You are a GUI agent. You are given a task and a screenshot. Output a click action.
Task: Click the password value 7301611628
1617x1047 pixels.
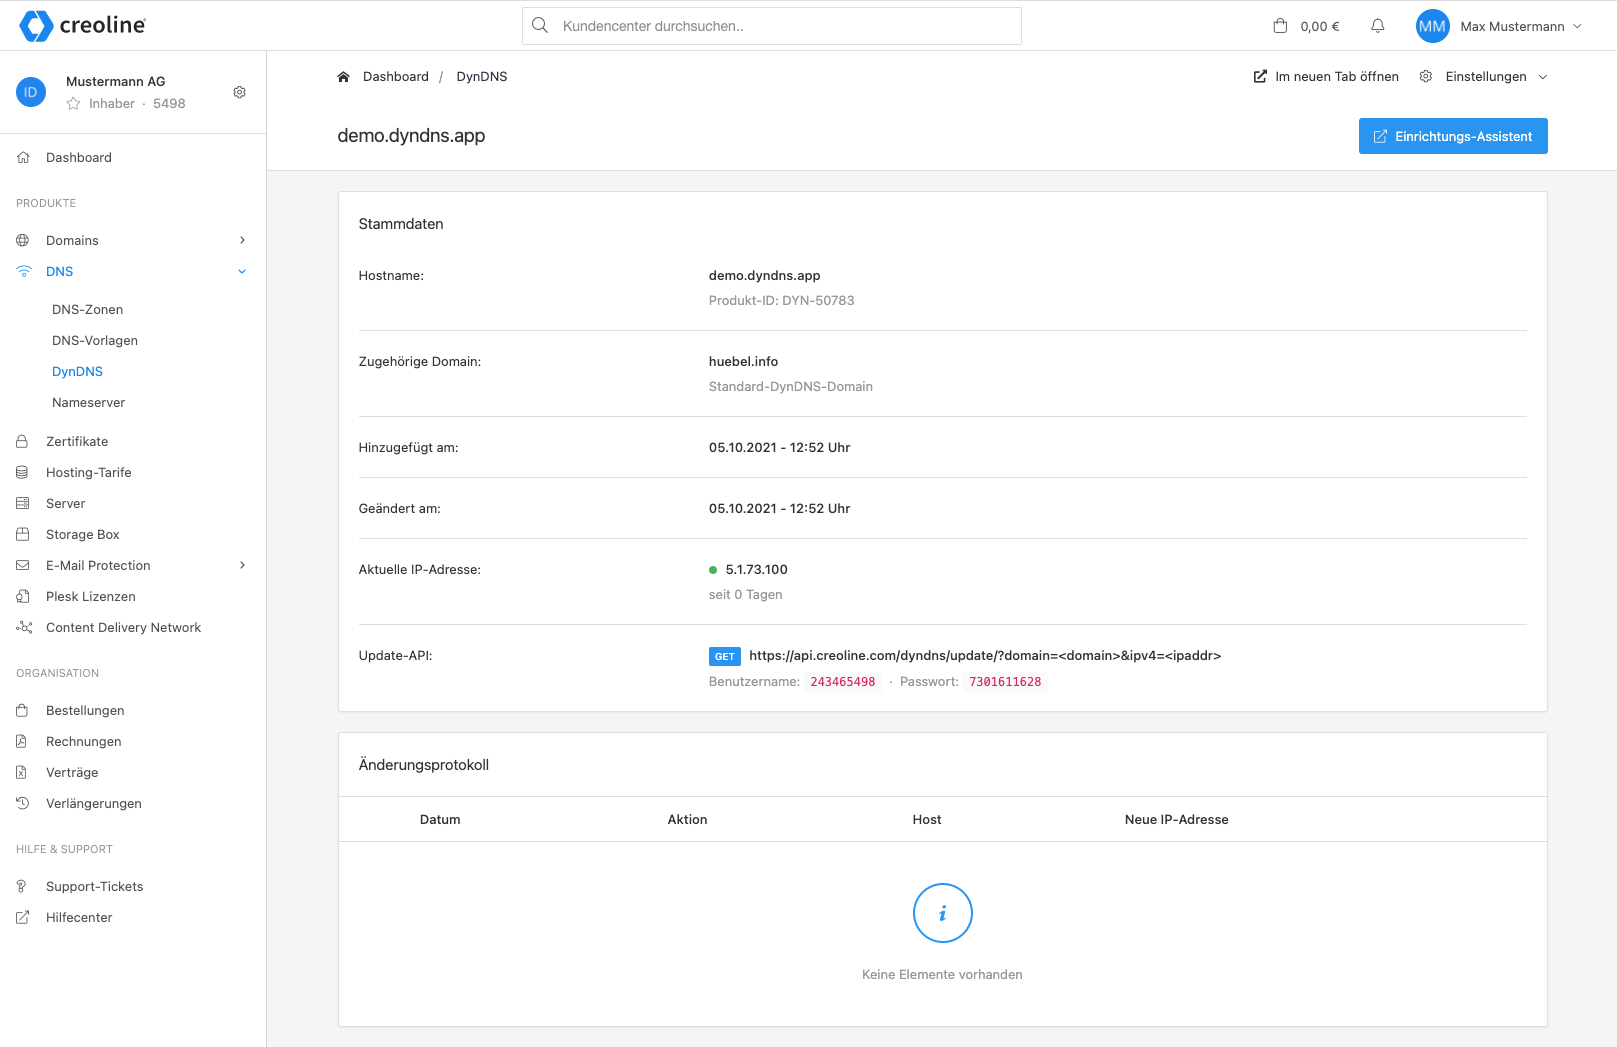[x=1005, y=682]
